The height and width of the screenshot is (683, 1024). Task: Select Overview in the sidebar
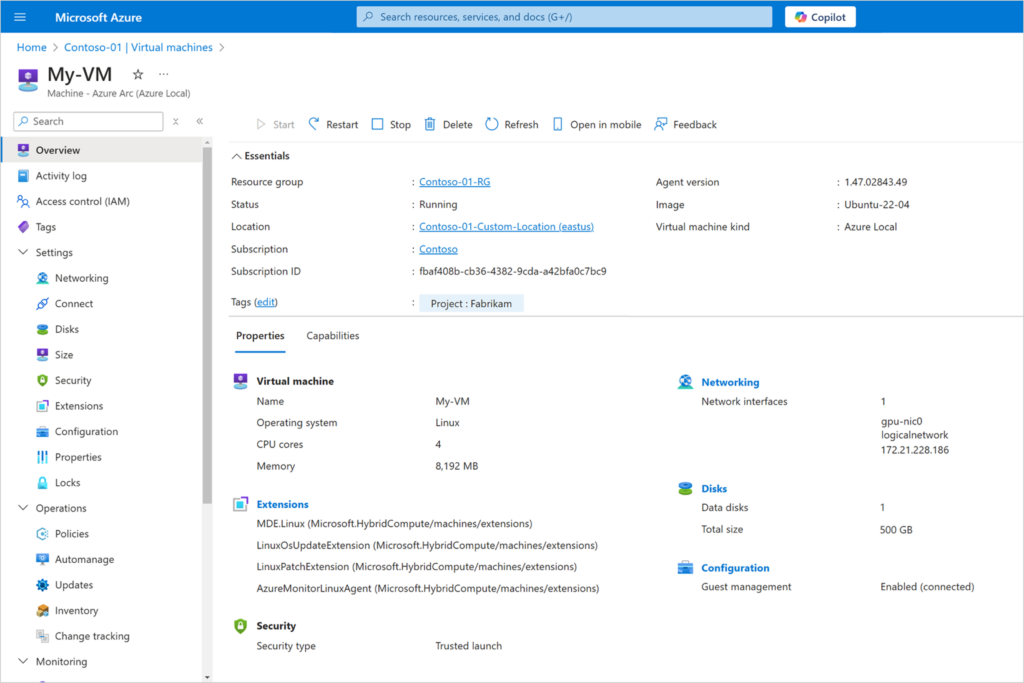pyautogui.click(x=102, y=150)
